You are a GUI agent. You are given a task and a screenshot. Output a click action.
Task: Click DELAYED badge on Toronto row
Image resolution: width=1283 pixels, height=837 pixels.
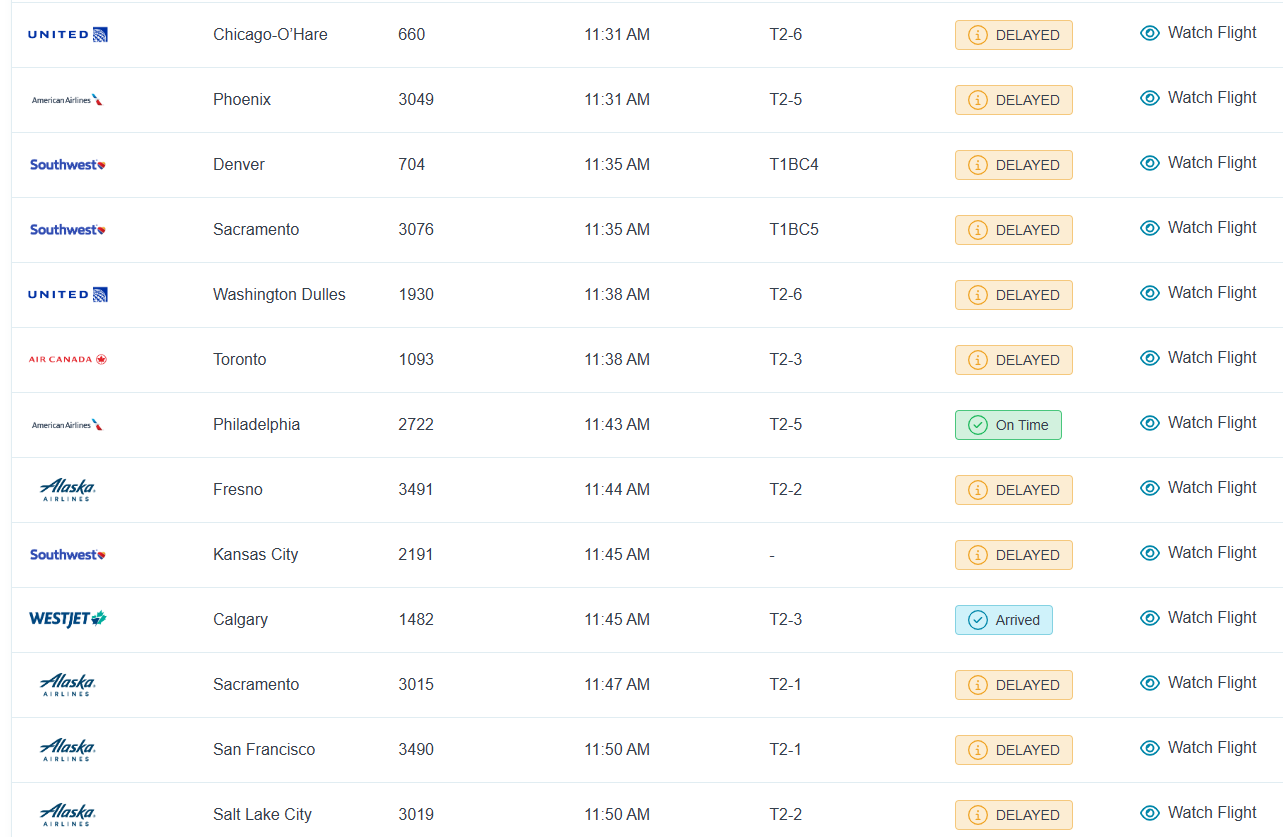[x=1014, y=360]
